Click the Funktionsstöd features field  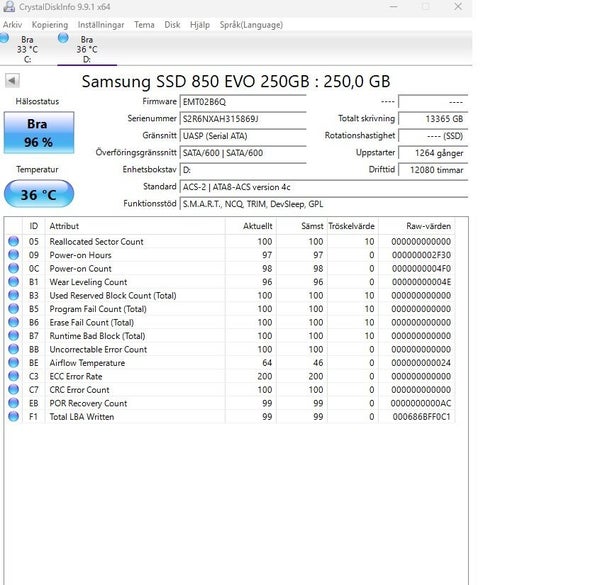click(x=324, y=204)
